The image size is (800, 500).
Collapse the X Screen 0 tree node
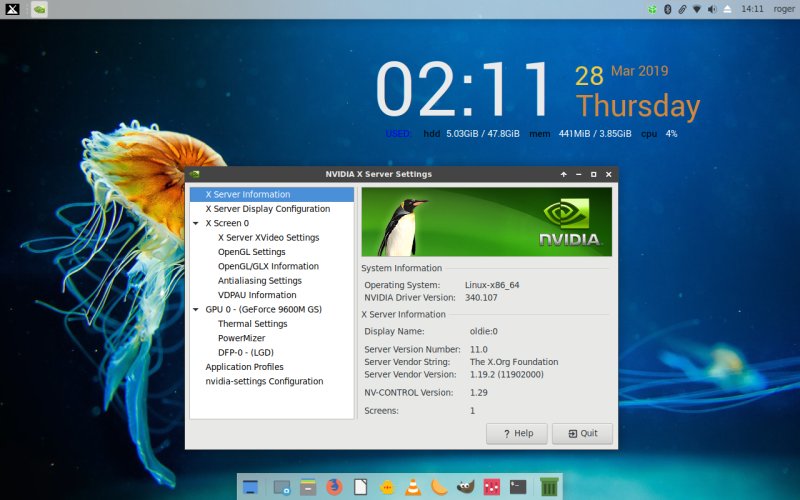(x=195, y=223)
